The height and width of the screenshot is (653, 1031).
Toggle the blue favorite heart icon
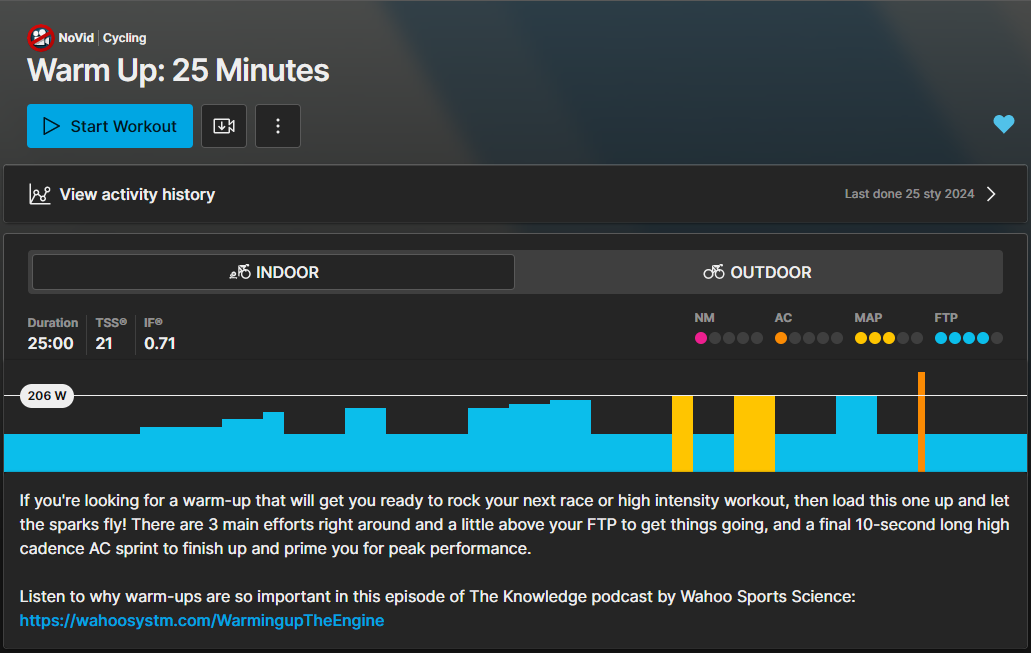click(1003, 124)
